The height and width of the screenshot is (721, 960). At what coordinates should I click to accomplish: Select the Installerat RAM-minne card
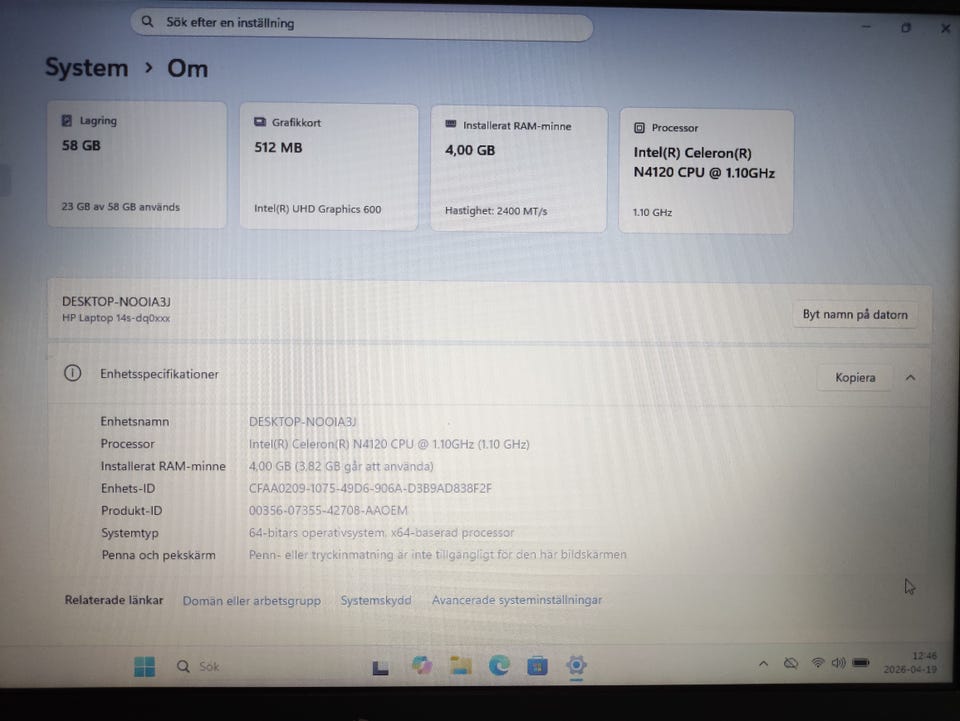(x=519, y=169)
